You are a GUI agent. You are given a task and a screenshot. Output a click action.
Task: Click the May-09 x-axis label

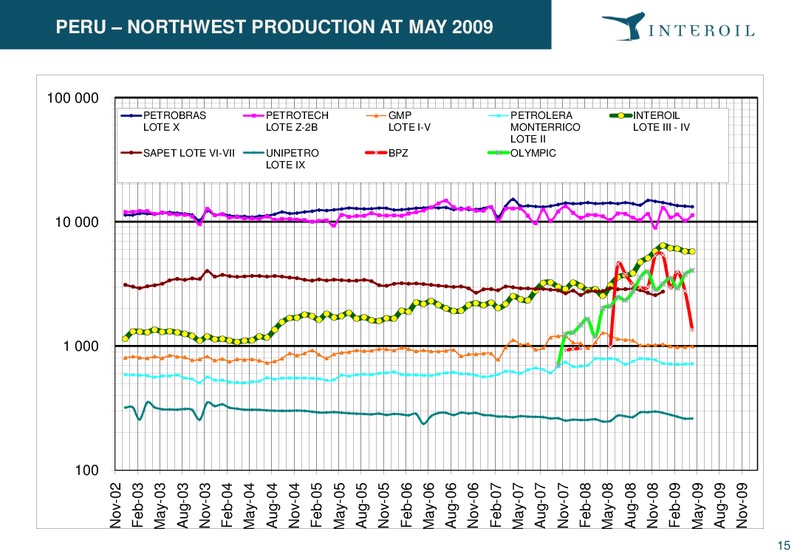pyautogui.click(x=698, y=506)
